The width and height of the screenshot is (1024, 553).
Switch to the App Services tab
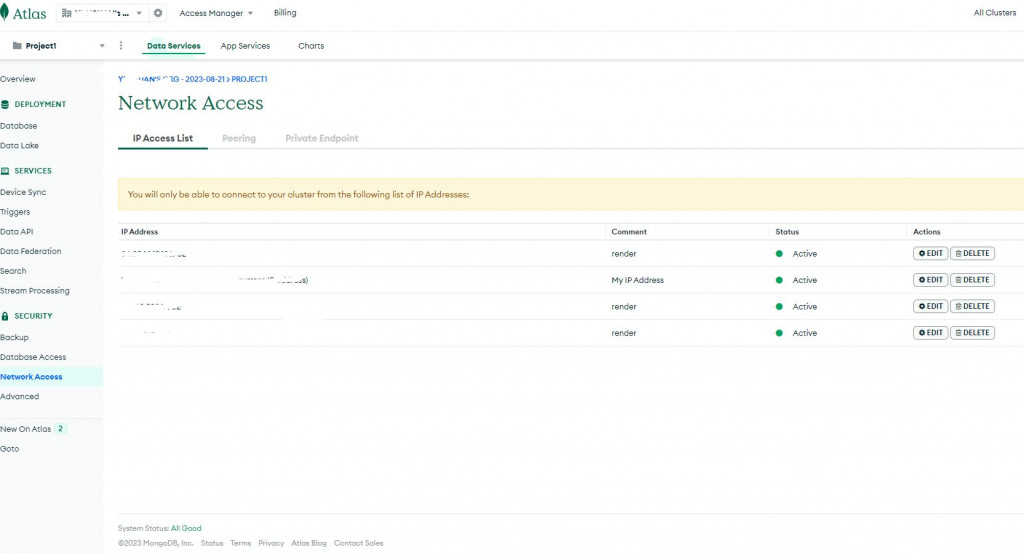tap(245, 46)
